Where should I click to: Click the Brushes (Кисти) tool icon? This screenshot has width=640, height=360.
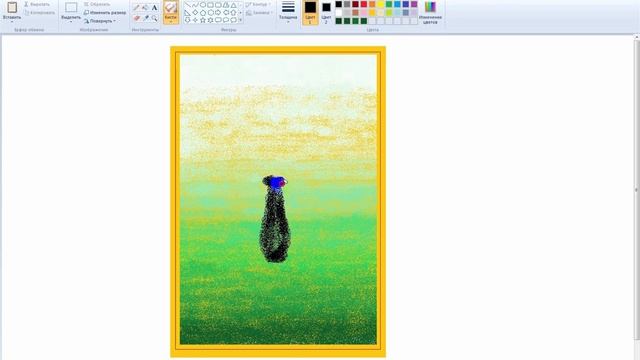(x=171, y=8)
